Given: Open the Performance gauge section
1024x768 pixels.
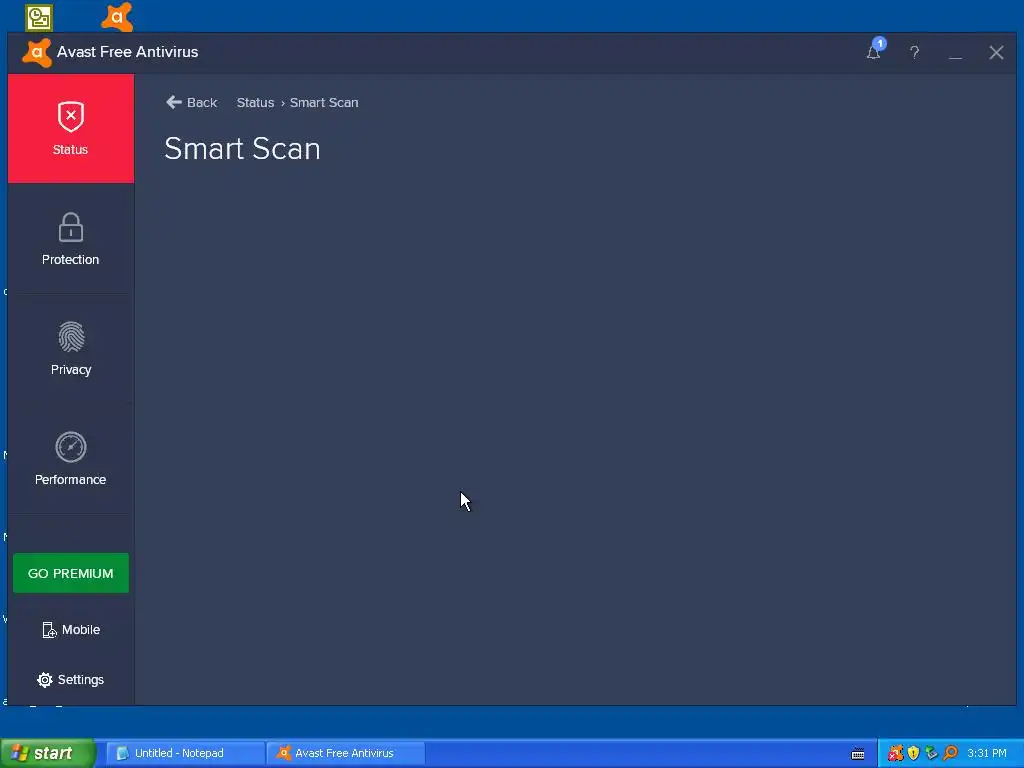Looking at the screenshot, I should 71,458.
